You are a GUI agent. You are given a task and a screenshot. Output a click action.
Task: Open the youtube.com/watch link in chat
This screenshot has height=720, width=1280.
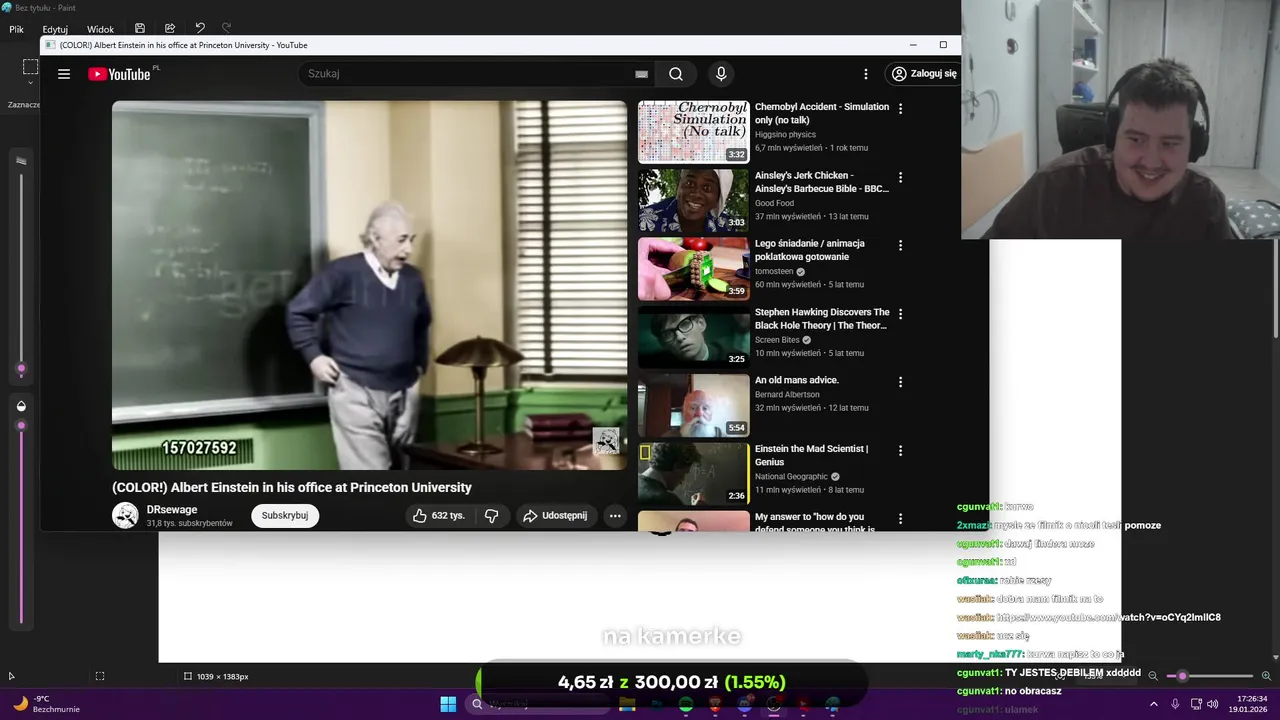1108,617
